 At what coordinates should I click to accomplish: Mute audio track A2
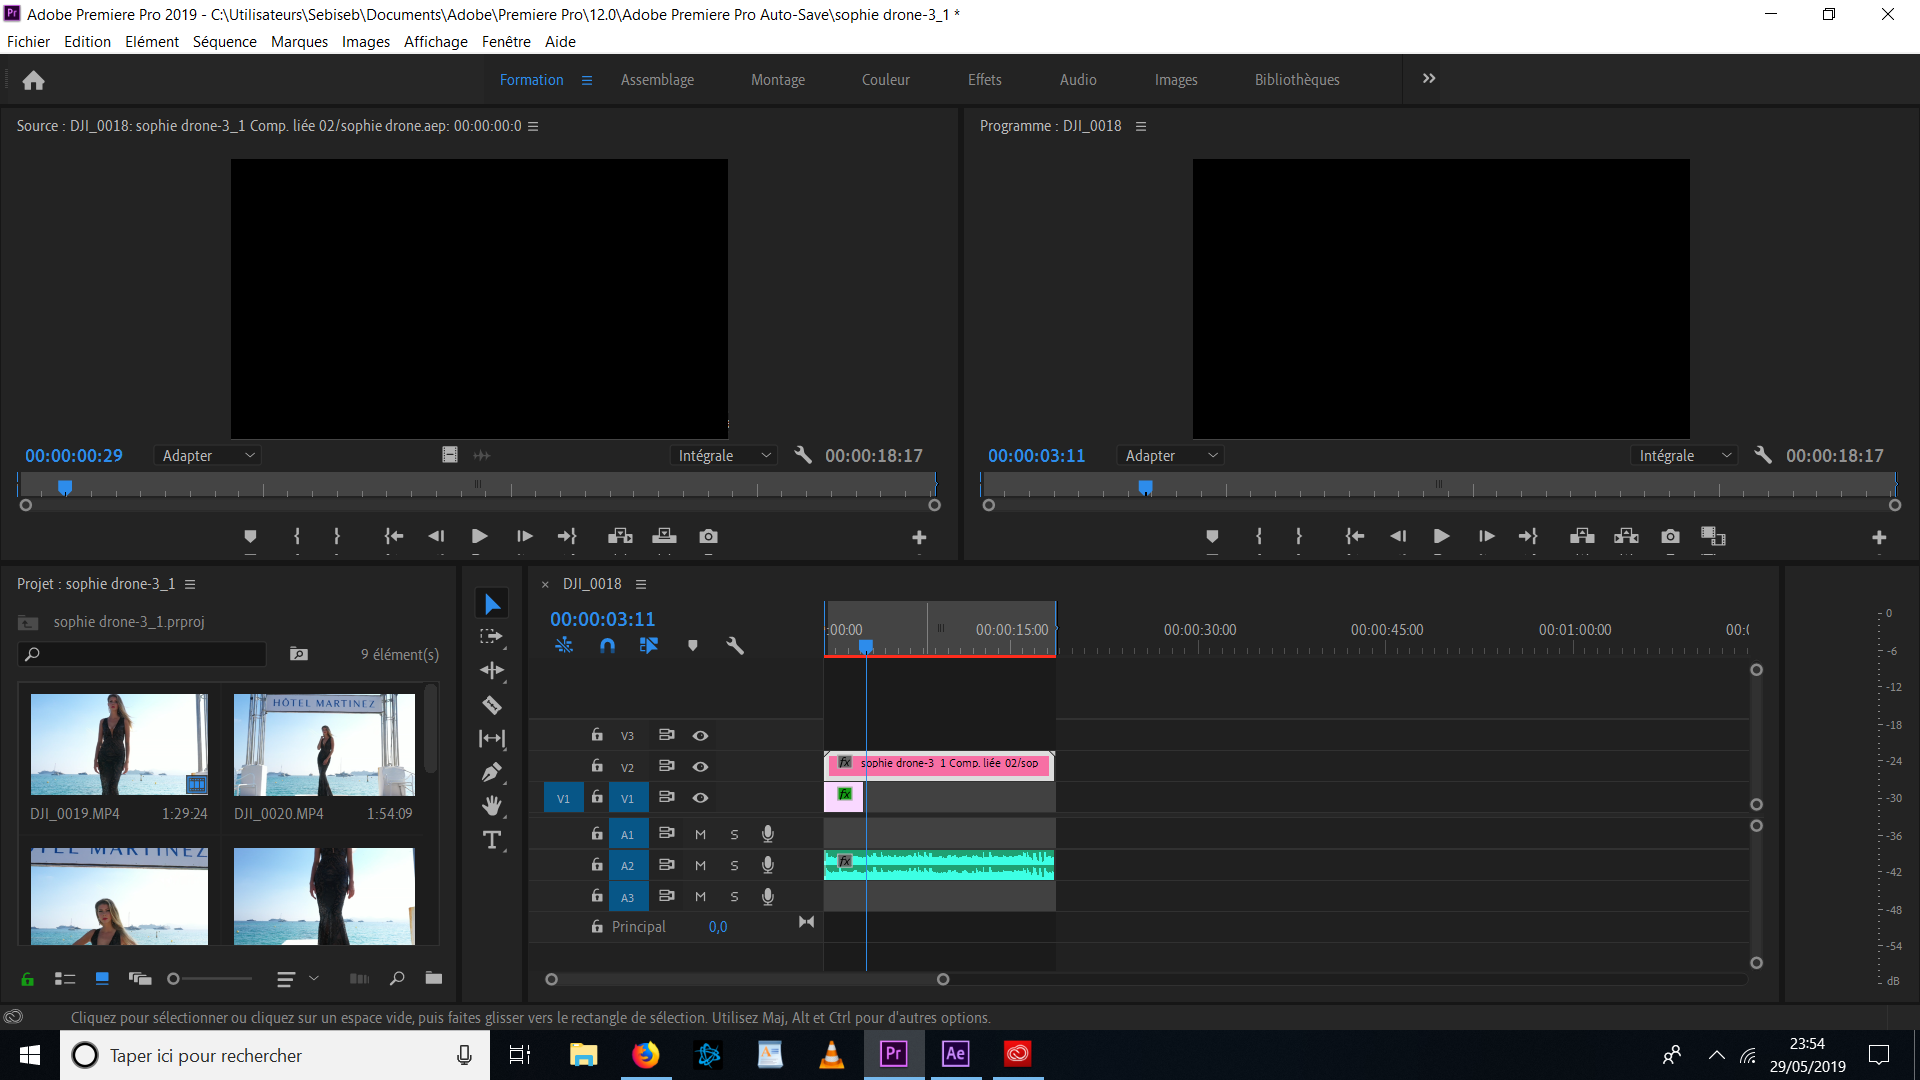click(x=700, y=865)
